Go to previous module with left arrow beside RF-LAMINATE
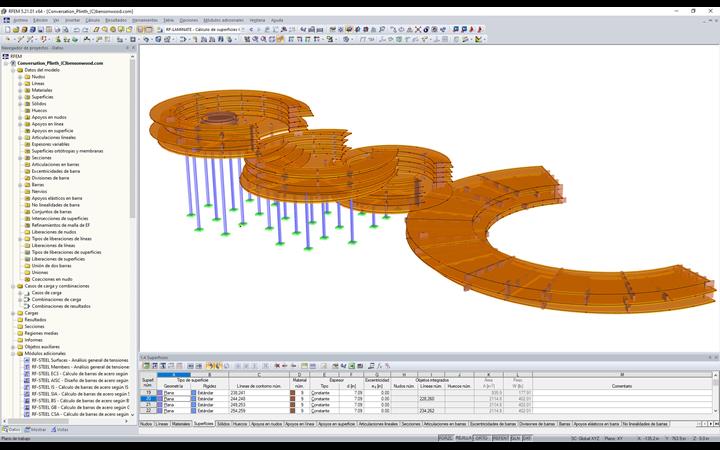This screenshot has width=720, height=450. pos(251,29)
